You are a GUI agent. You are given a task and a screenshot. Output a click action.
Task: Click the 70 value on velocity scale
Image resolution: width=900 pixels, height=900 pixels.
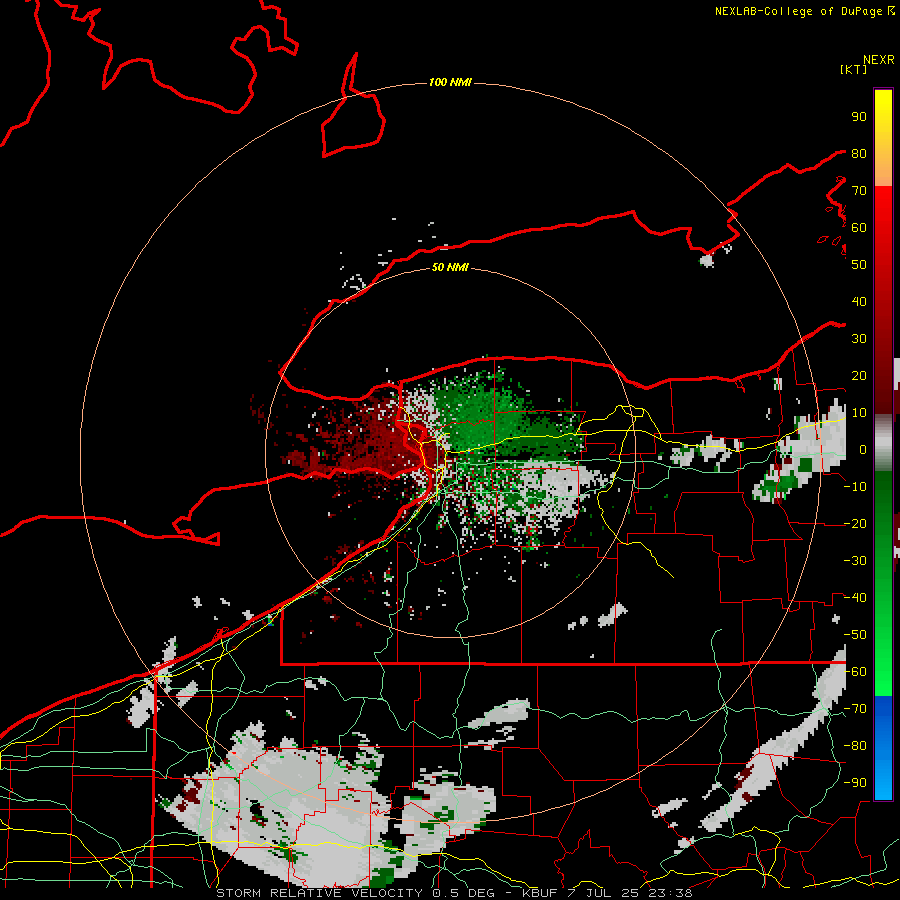tap(859, 191)
